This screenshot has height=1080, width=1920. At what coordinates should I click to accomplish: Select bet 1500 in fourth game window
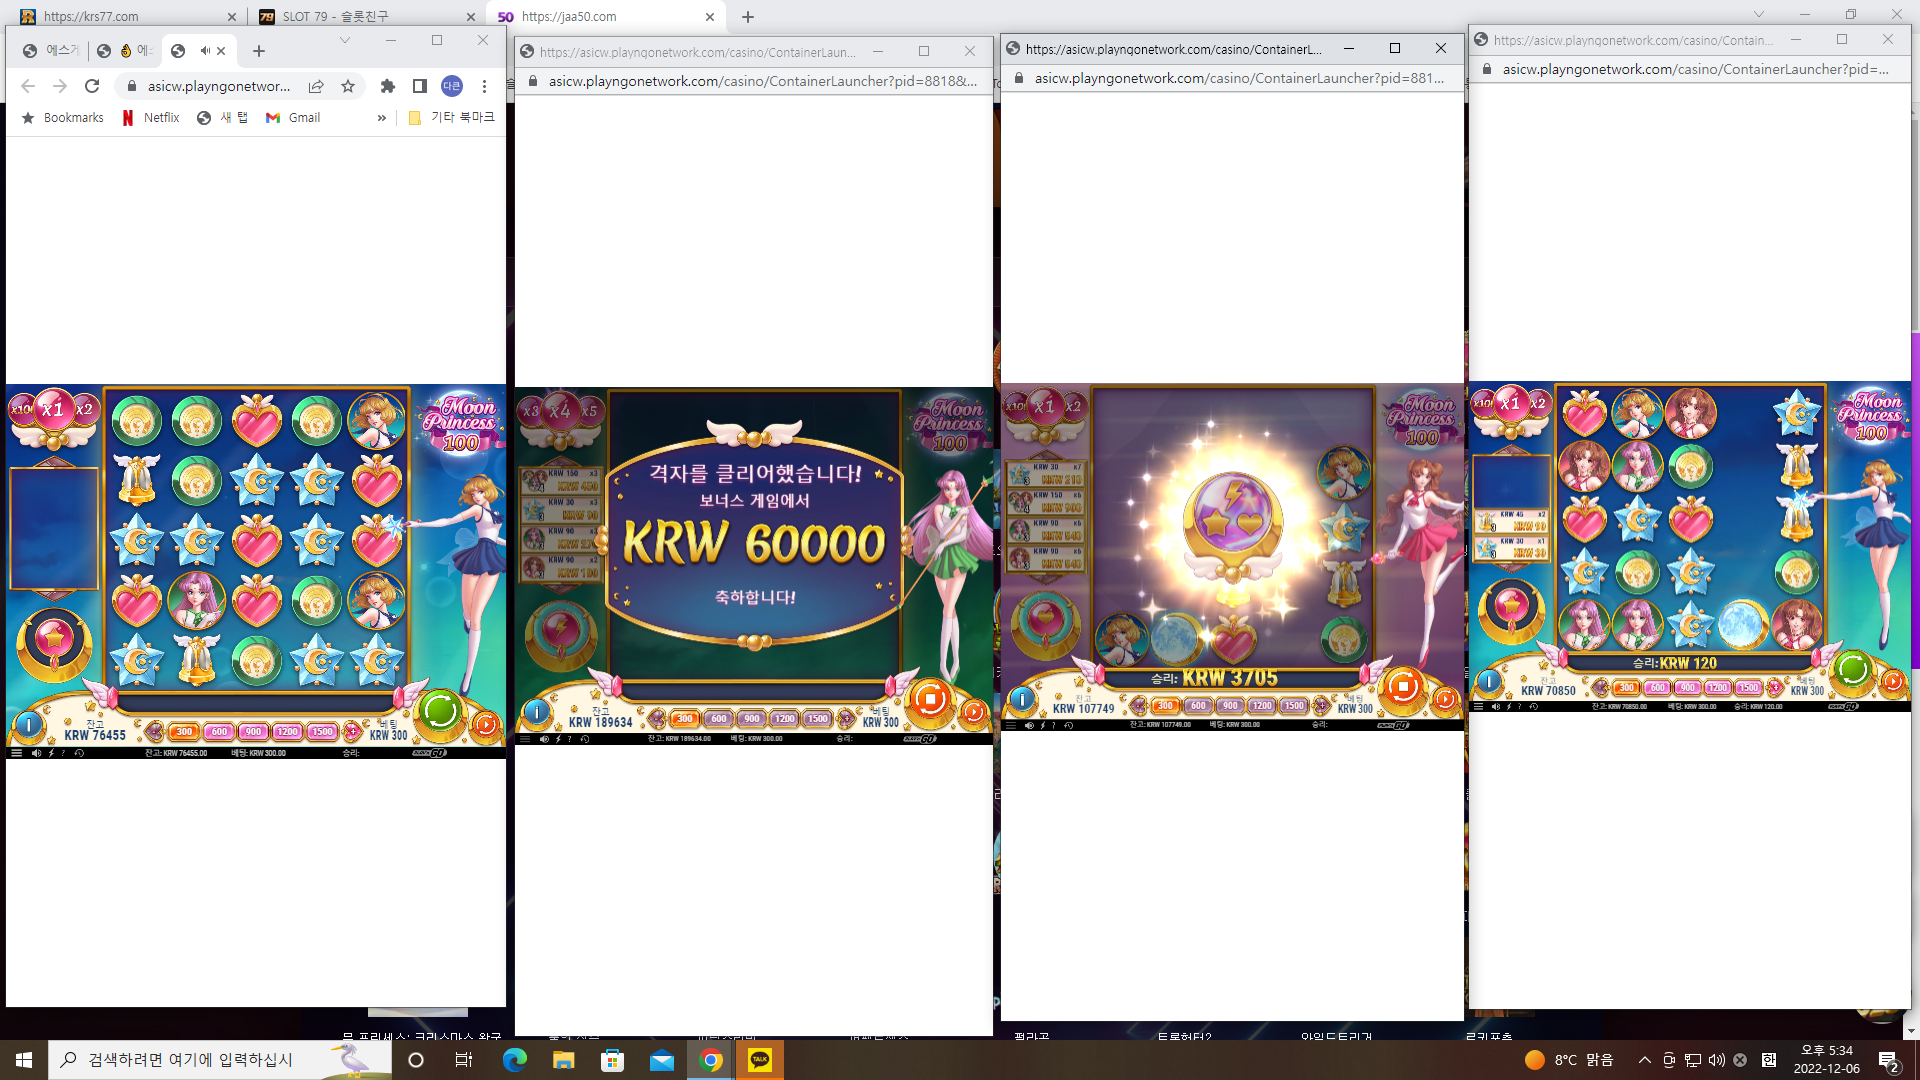1748,688
